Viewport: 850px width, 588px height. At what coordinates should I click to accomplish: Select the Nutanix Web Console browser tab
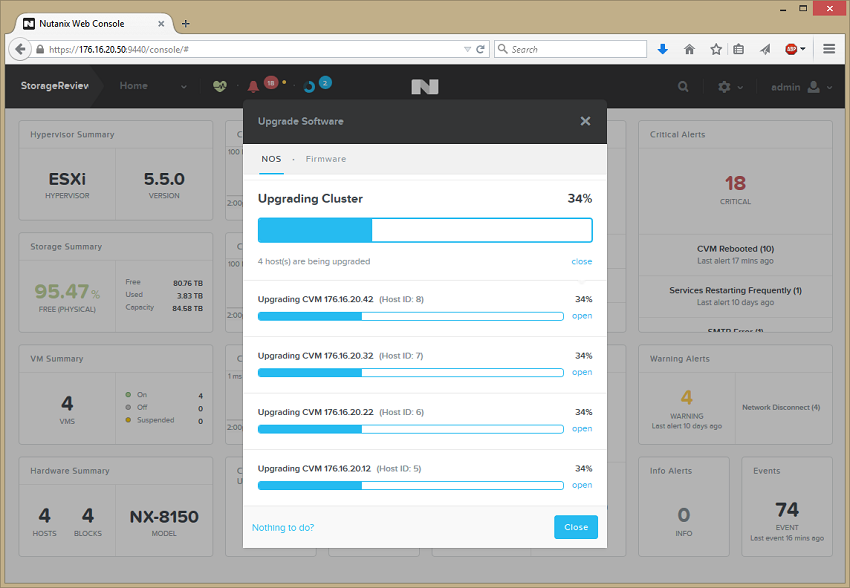pos(92,23)
